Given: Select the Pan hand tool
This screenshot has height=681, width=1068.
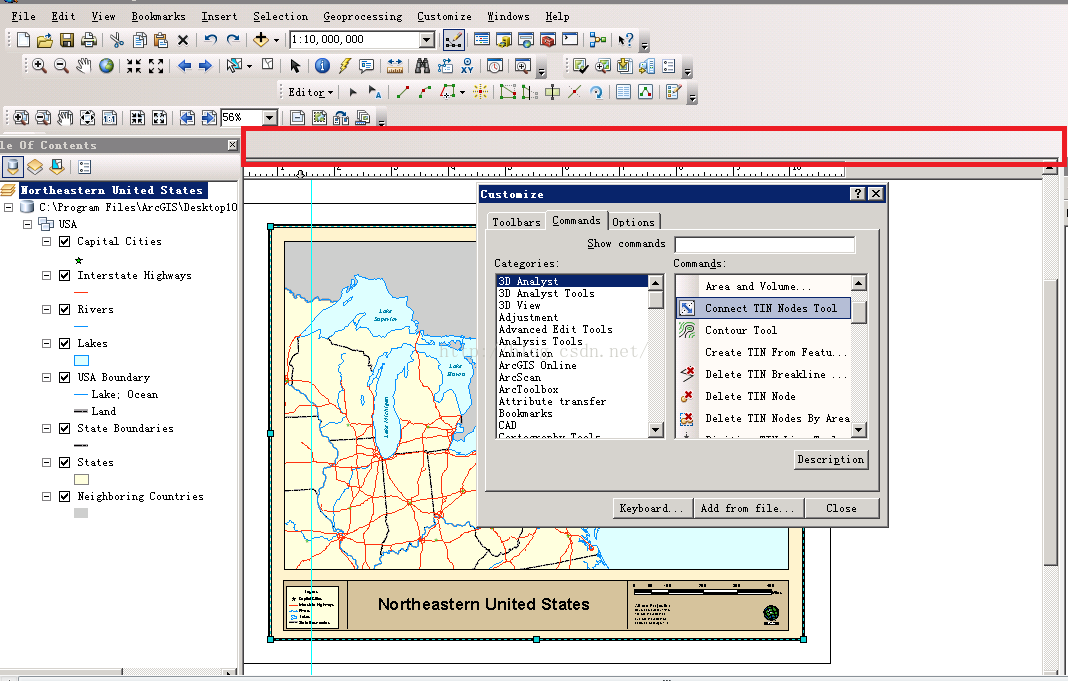Looking at the screenshot, I should click(83, 66).
